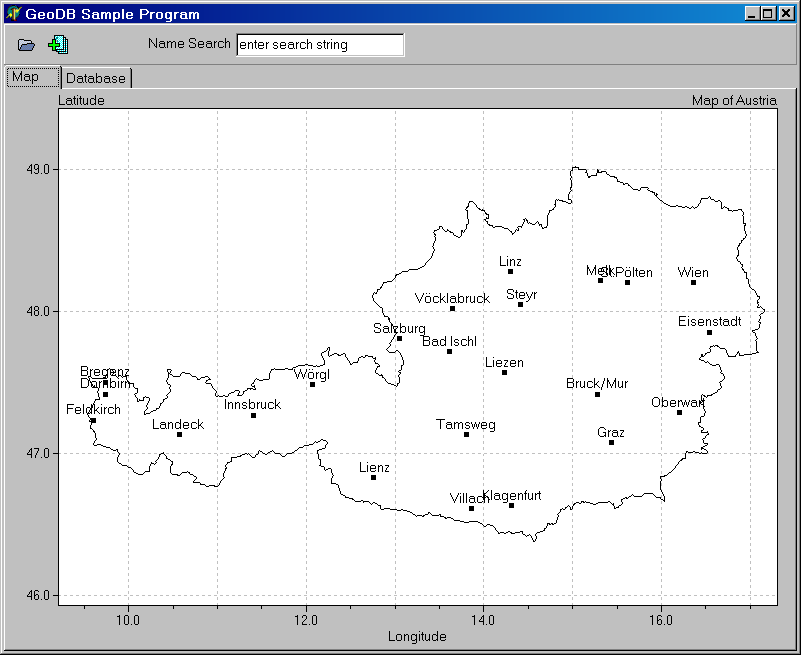This screenshot has width=801, height=655.
Task: Click the Vöcklabruck city marker
Action: click(452, 308)
